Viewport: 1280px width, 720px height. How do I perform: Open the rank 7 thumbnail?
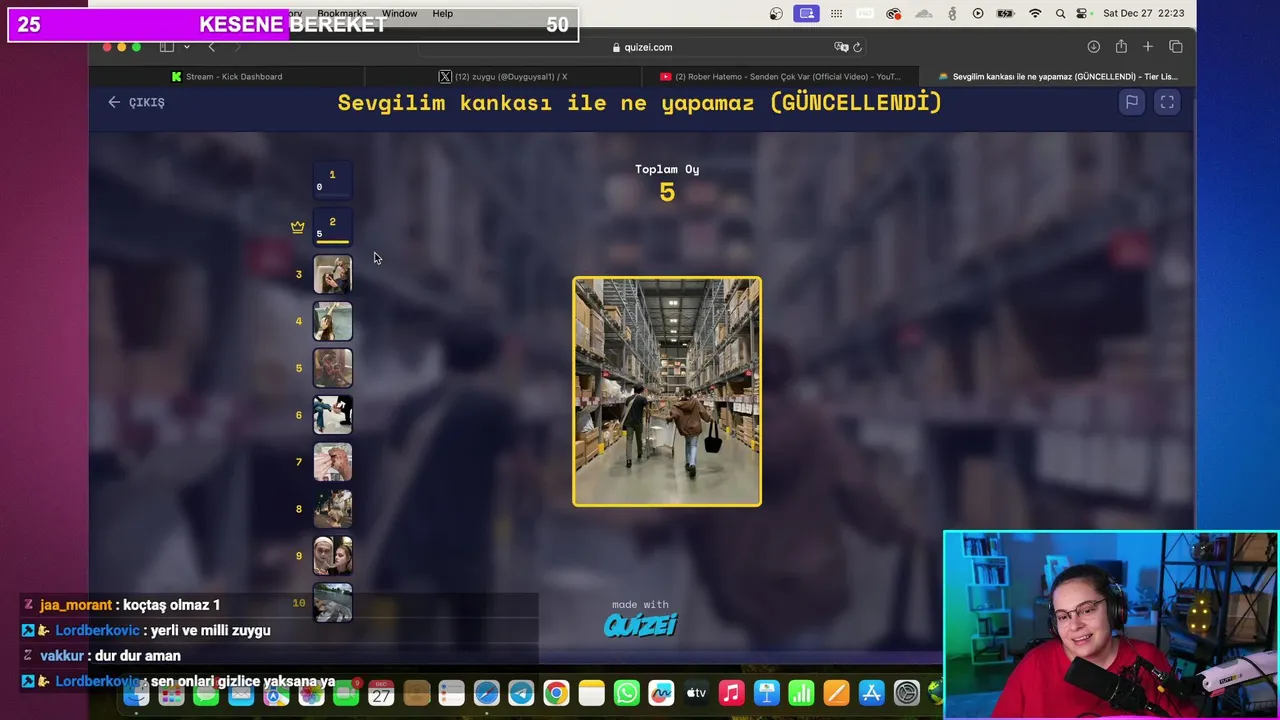333,462
